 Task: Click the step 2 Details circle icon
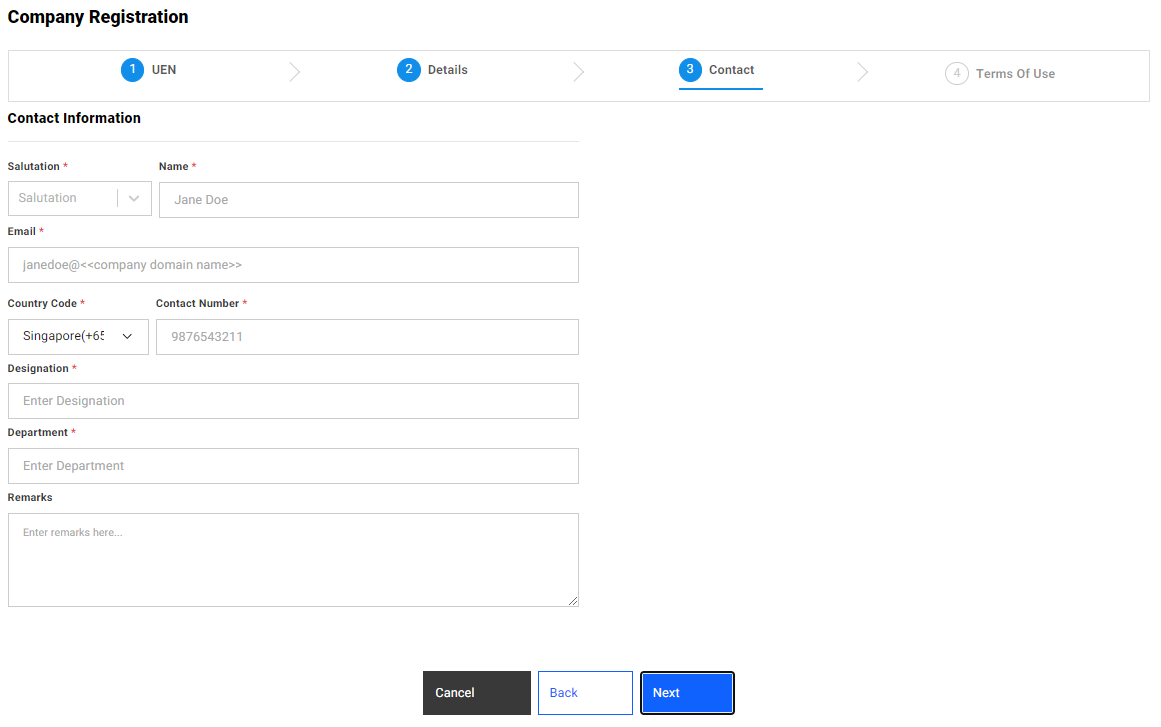pos(409,70)
